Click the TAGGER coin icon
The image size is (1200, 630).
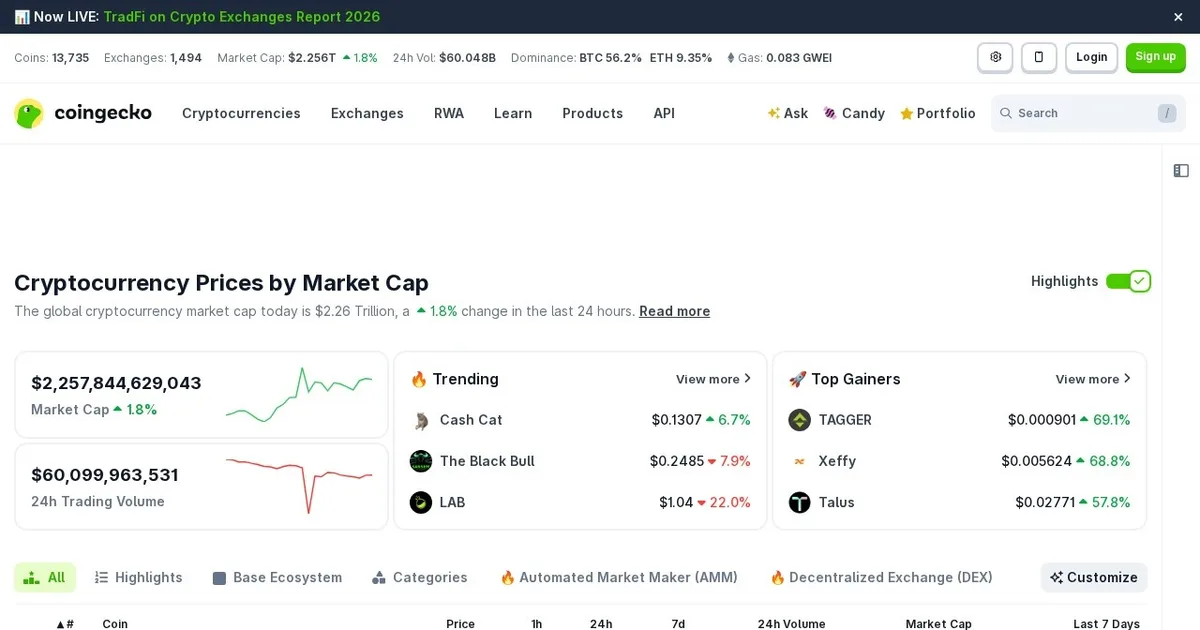pos(799,420)
